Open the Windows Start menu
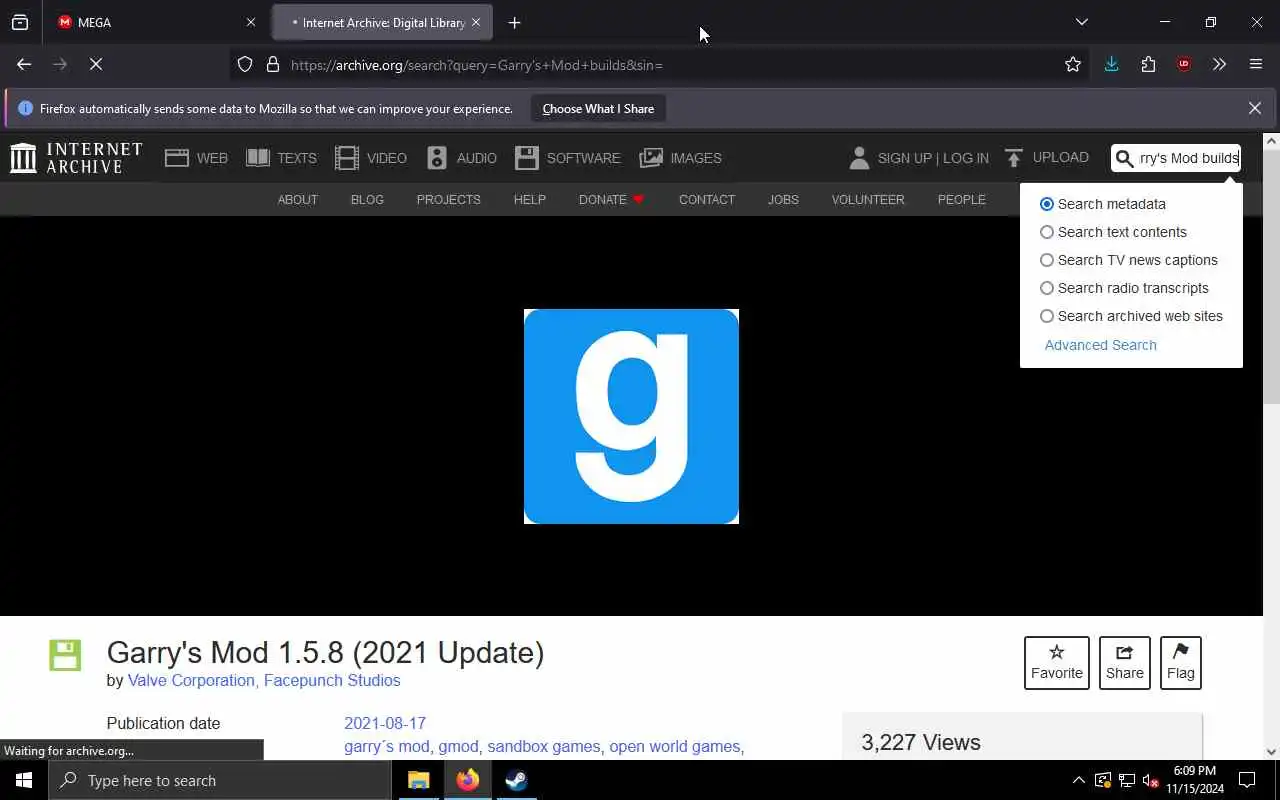Screen dimensions: 1280x800 click(x=24, y=780)
